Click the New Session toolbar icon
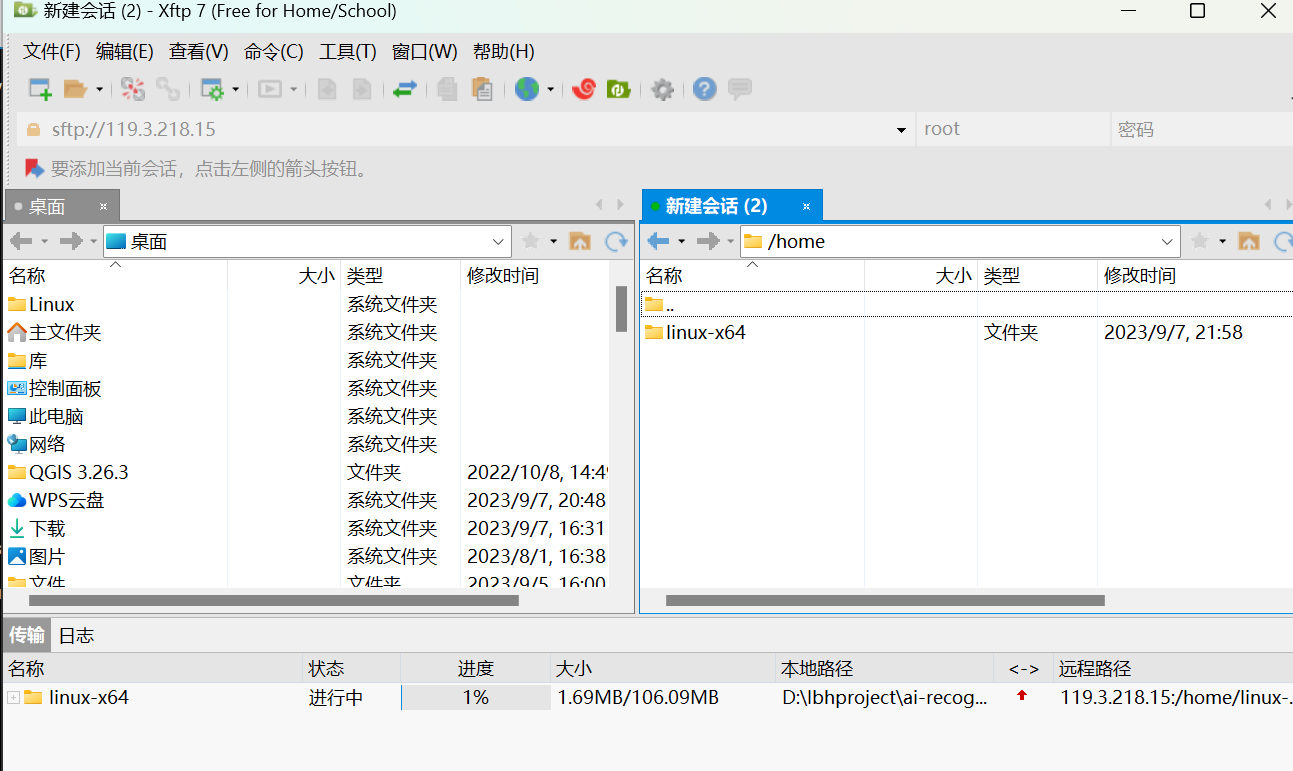The height and width of the screenshot is (771, 1293). click(40, 89)
